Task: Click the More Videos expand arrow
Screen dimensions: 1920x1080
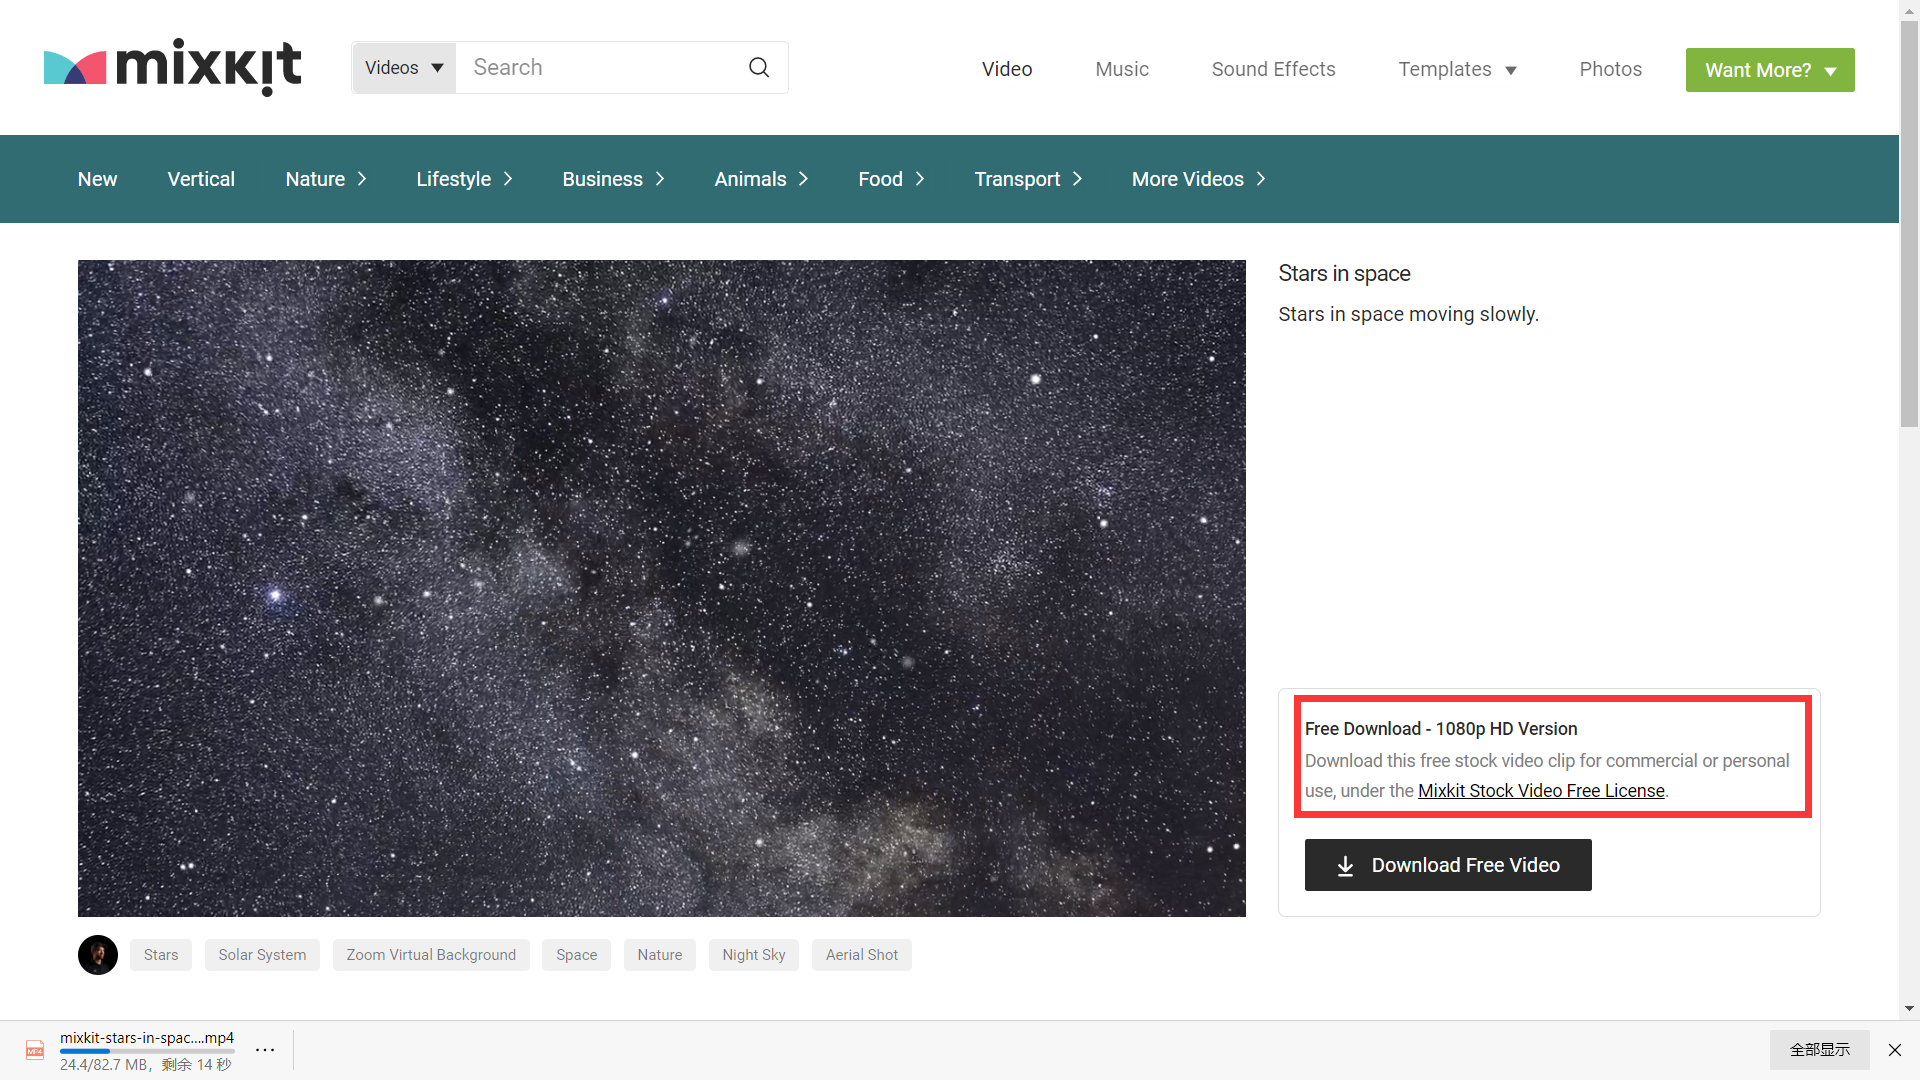Action: click(1261, 178)
